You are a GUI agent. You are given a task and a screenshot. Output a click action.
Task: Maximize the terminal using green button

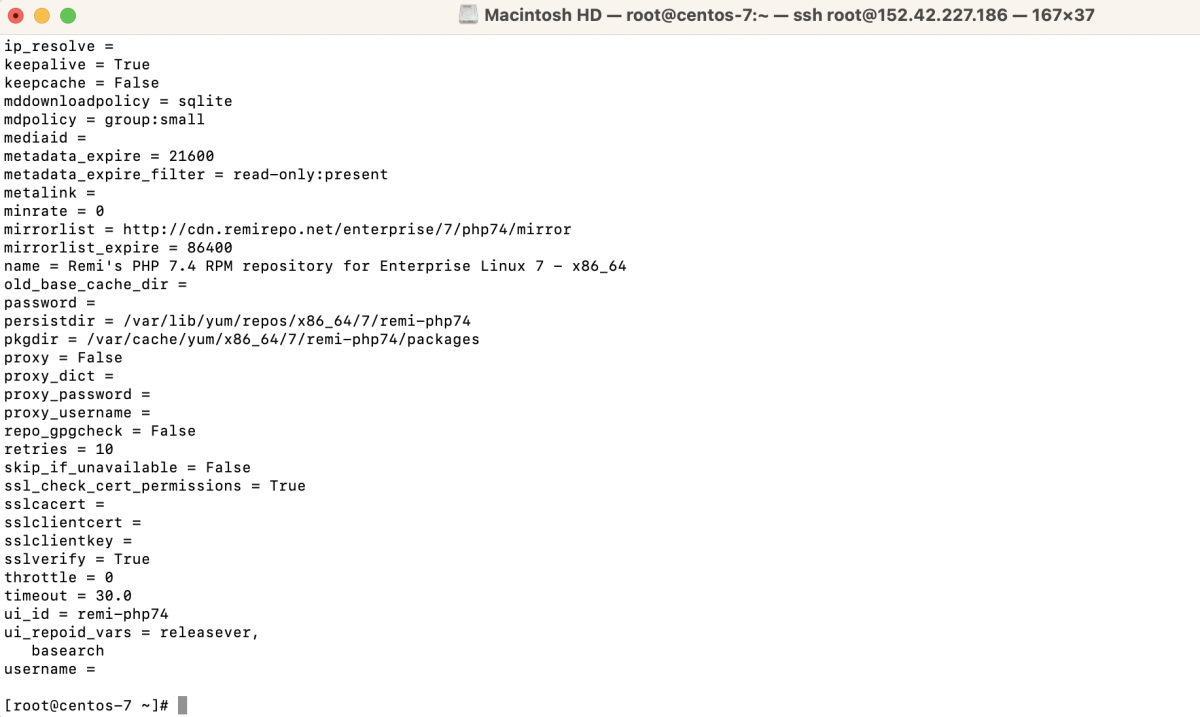click(68, 16)
